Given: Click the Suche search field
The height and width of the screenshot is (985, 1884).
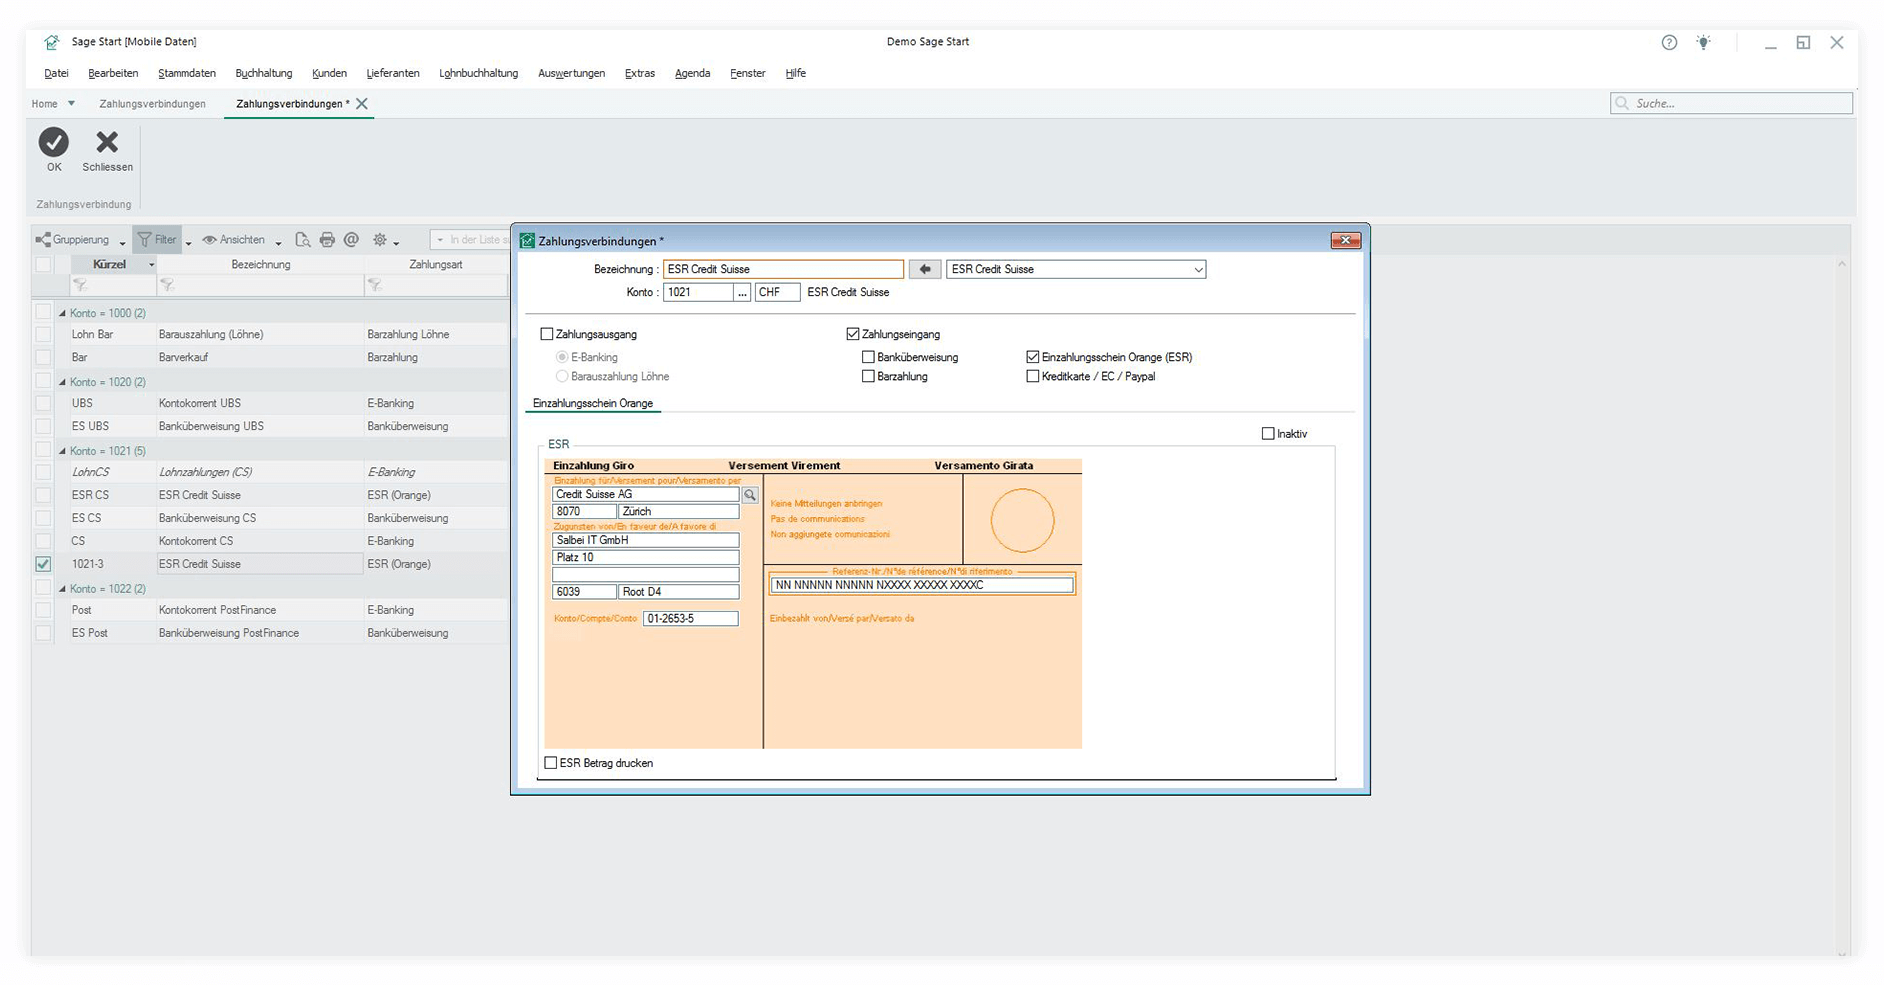Looking at the screenshot, I should (x=1731, y=103).
